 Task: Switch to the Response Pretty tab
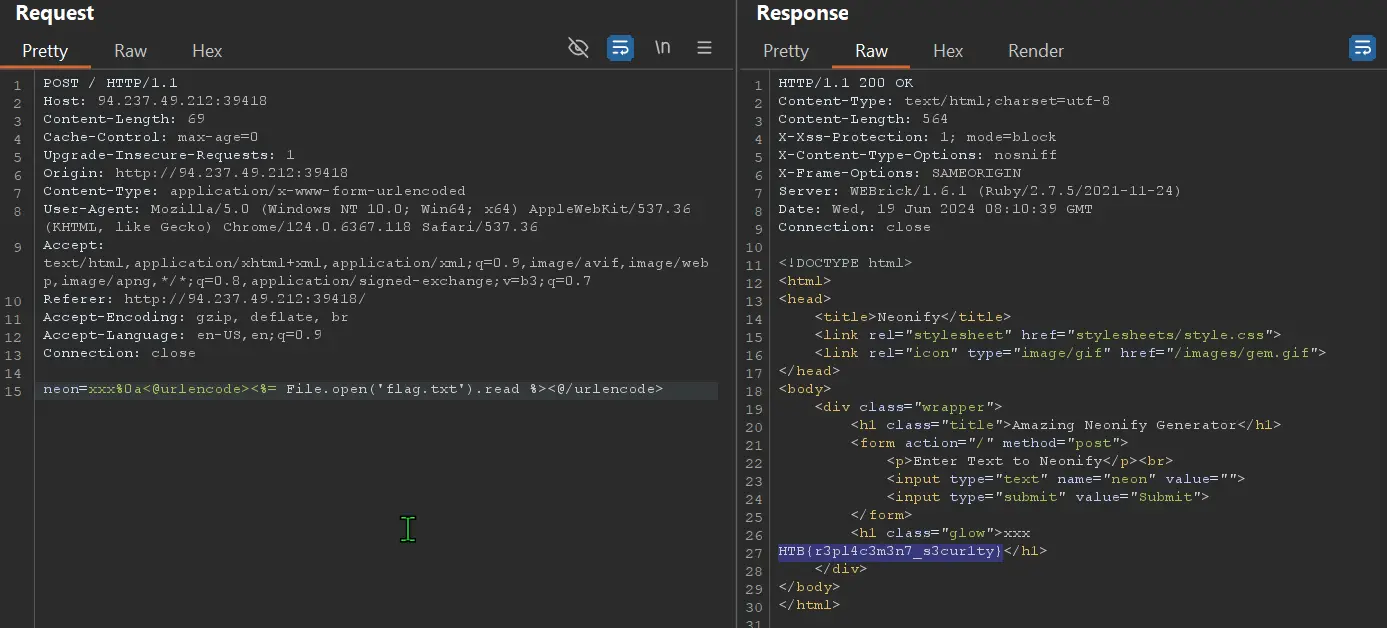click(x=786, y=51)
